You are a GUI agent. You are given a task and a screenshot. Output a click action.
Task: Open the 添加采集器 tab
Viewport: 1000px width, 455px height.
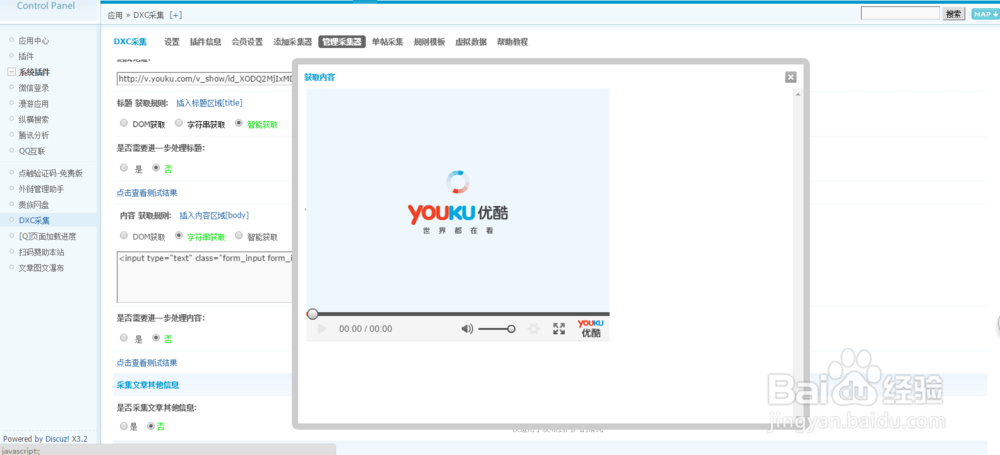tap(293, 42)
